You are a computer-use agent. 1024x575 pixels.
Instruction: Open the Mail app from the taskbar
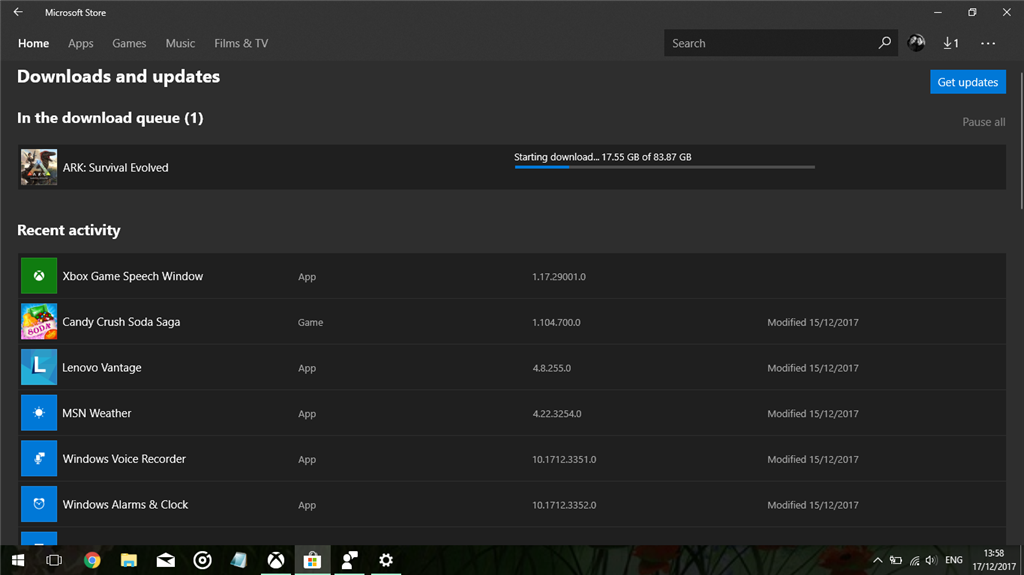[165, 561]
